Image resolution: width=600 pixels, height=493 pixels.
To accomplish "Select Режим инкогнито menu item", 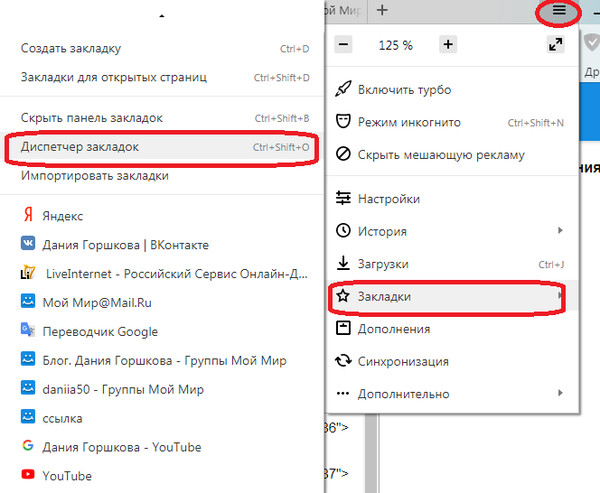I will pos(452,122).
